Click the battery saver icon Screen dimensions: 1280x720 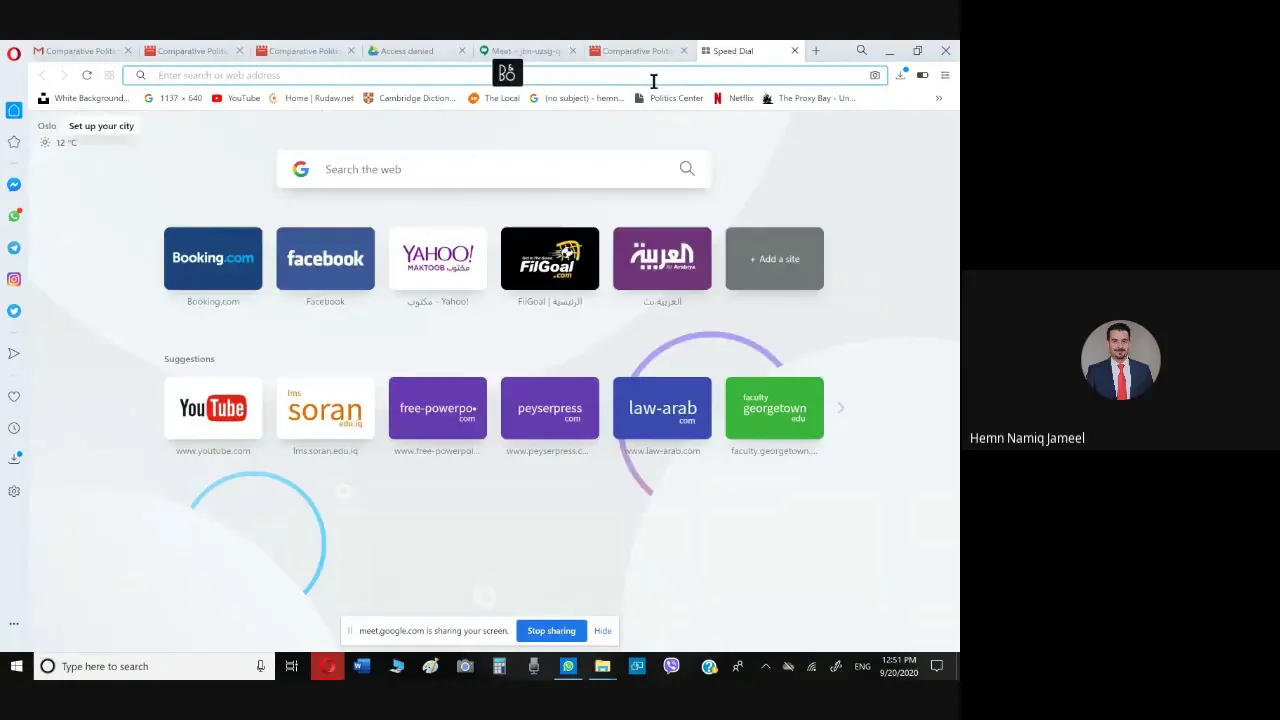click(x=923, y=75)
